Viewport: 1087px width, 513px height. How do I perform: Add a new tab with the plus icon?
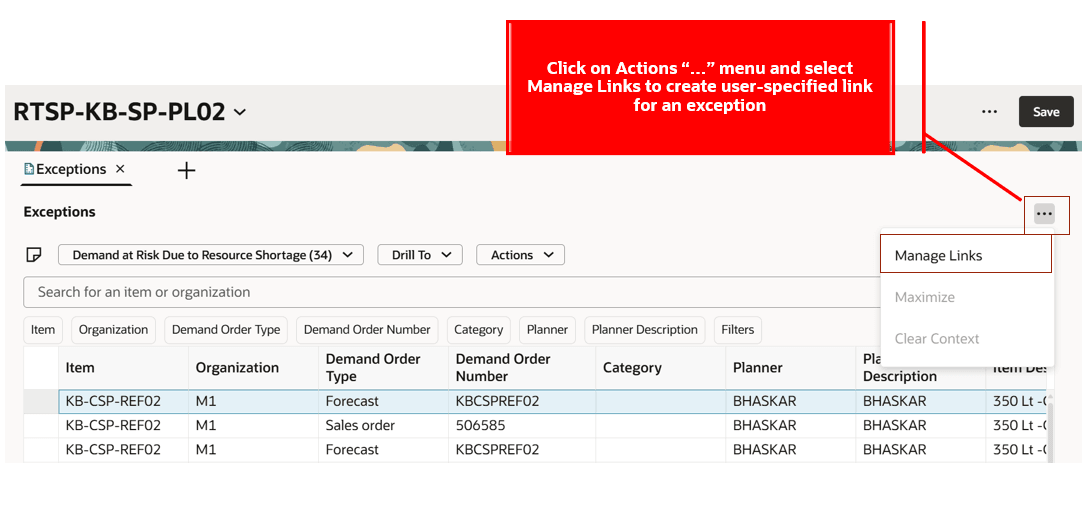[x=186, y=171]
